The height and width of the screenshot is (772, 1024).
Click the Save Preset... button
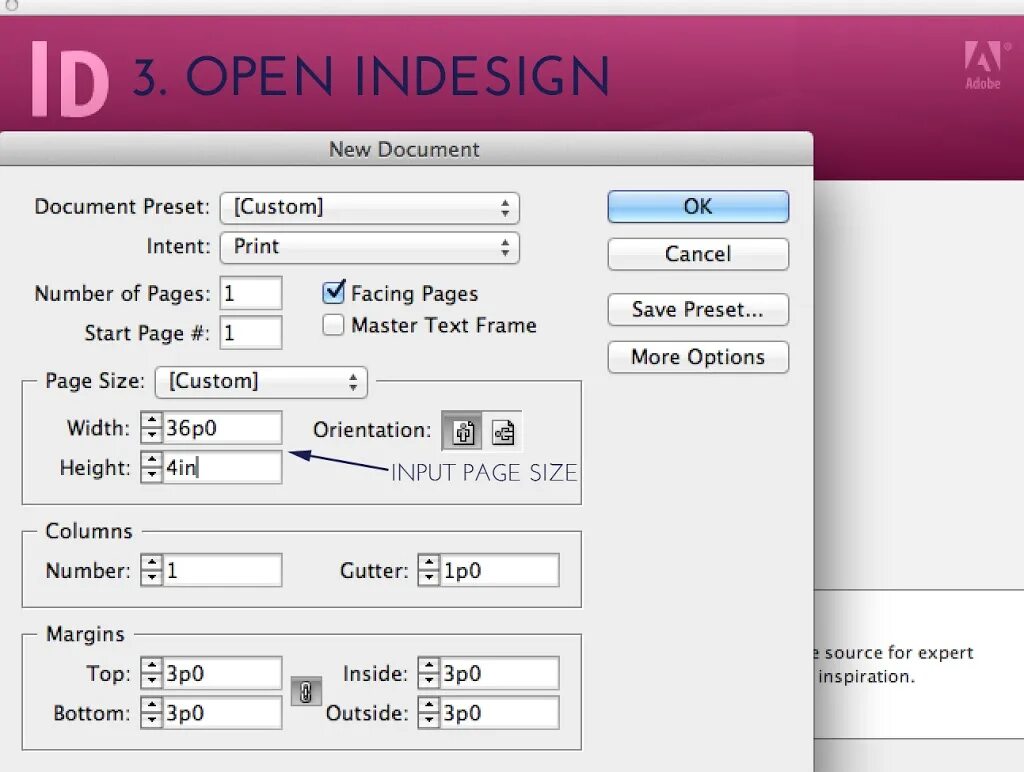[698, 310]
